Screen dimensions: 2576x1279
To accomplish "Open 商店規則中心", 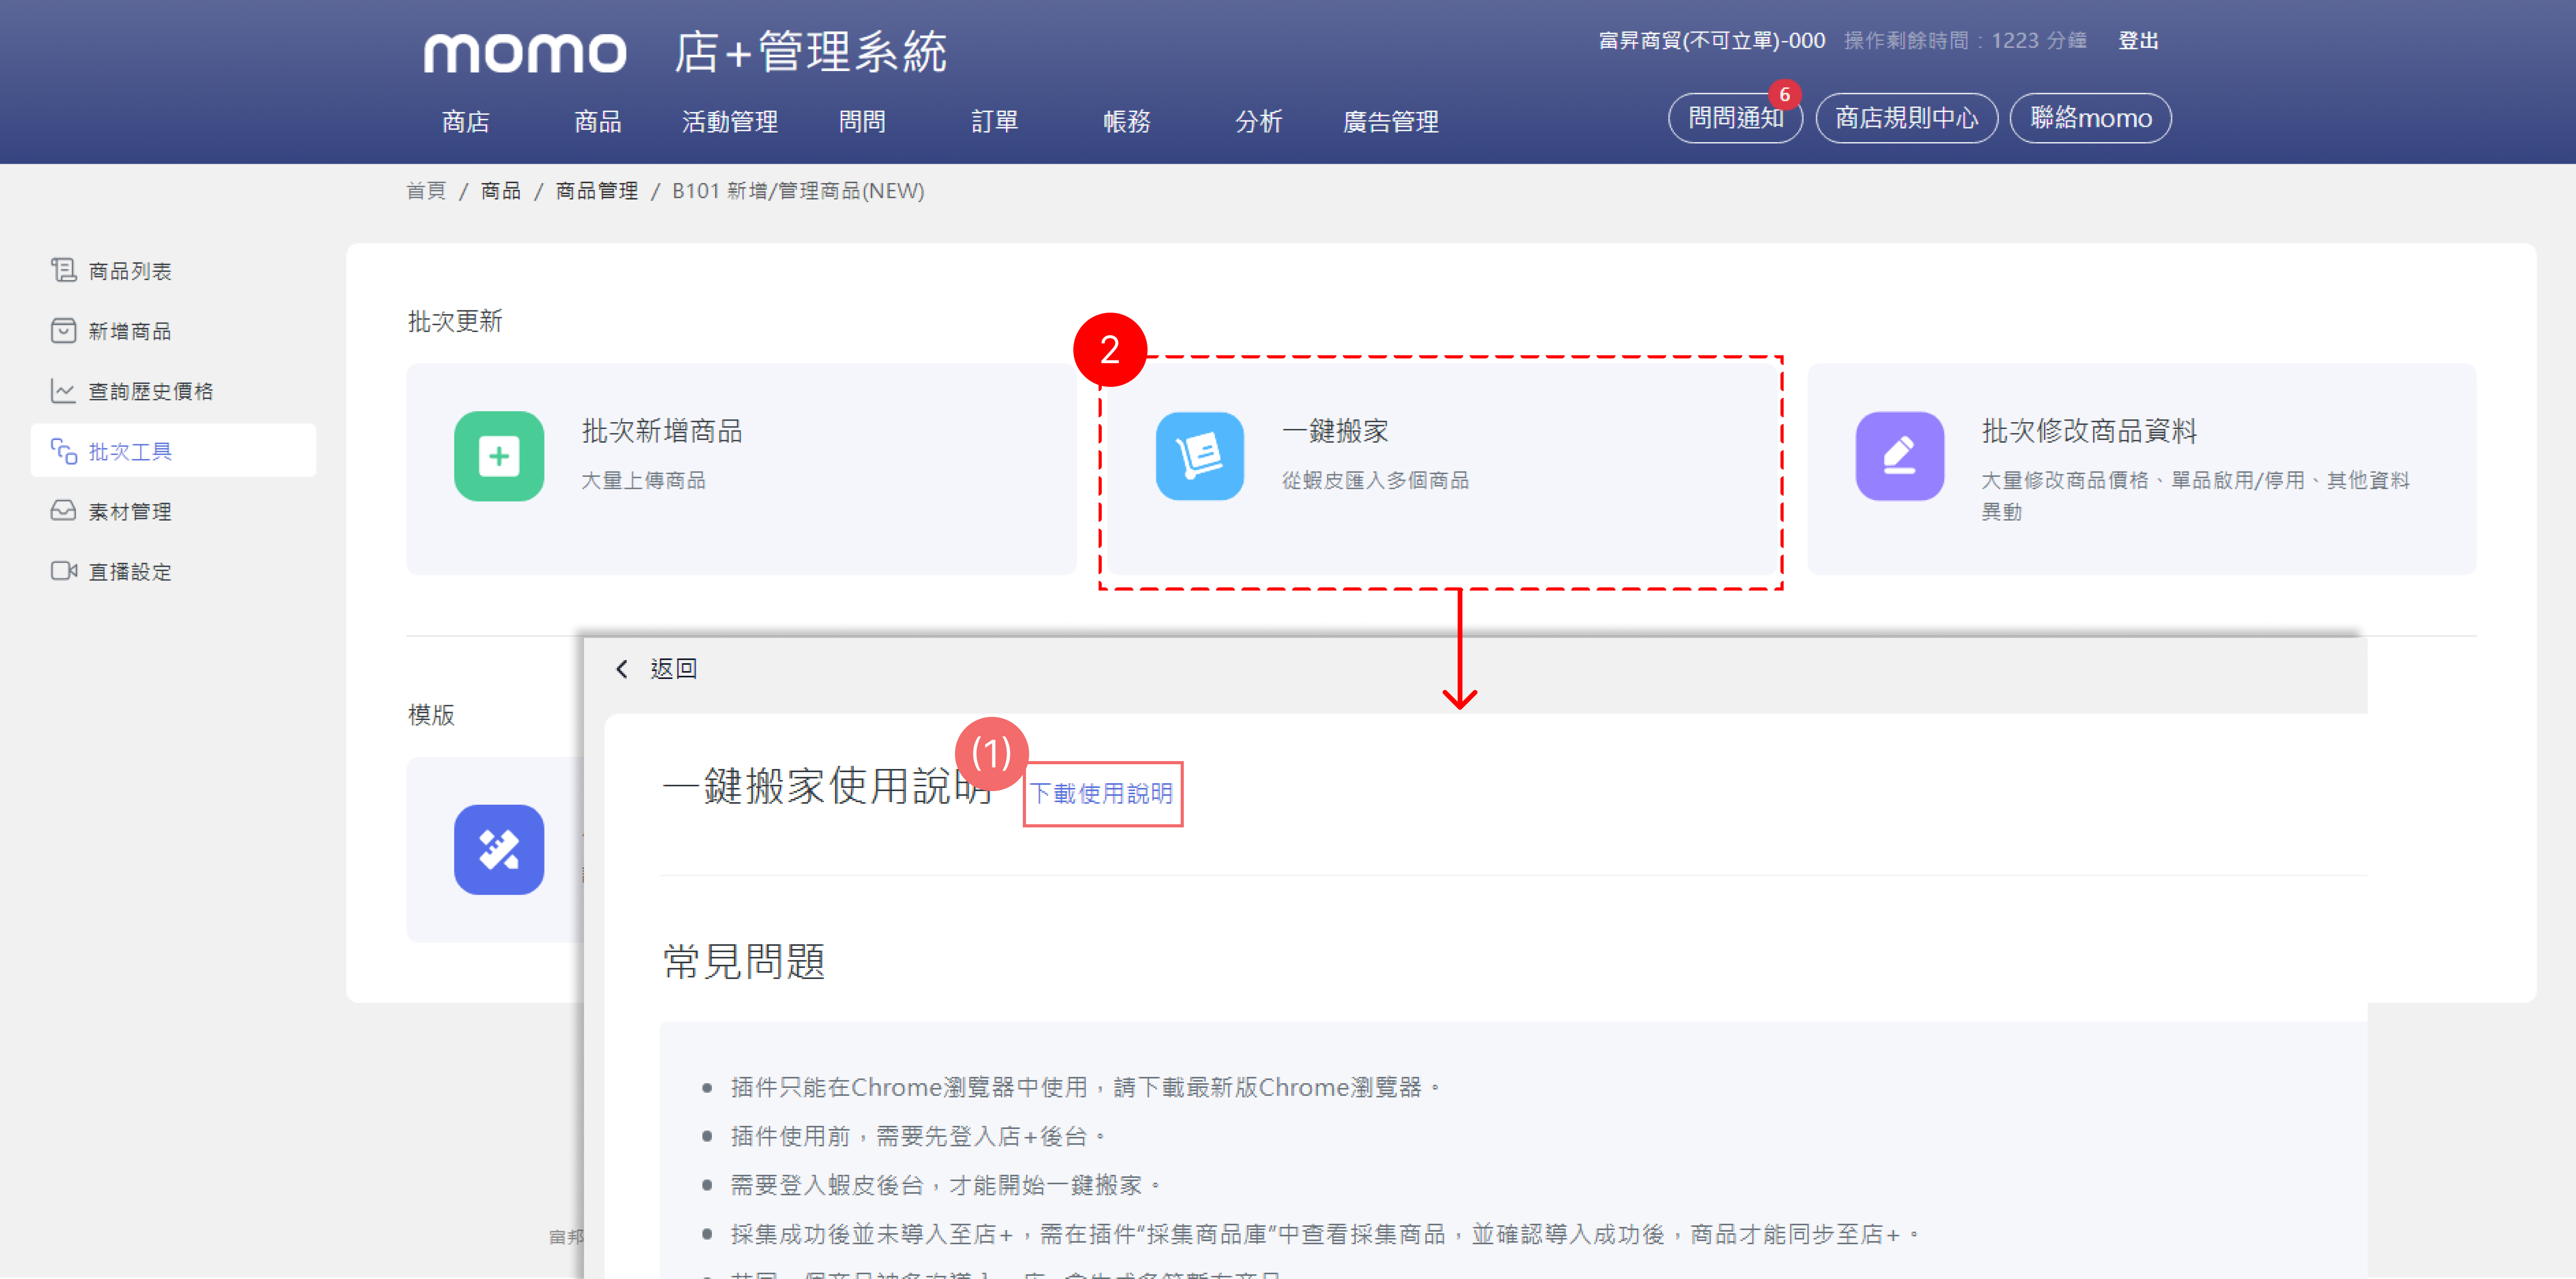I will click(x=1907, y=118).
